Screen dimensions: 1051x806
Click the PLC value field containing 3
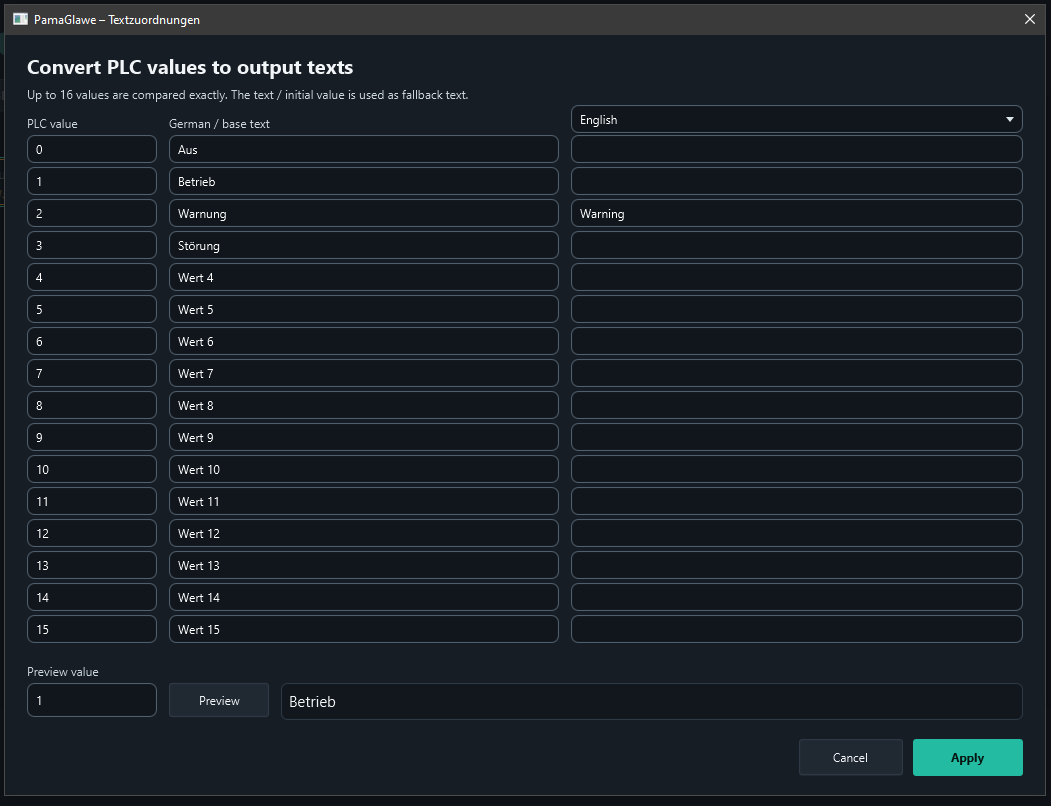[x=92, y=245]
